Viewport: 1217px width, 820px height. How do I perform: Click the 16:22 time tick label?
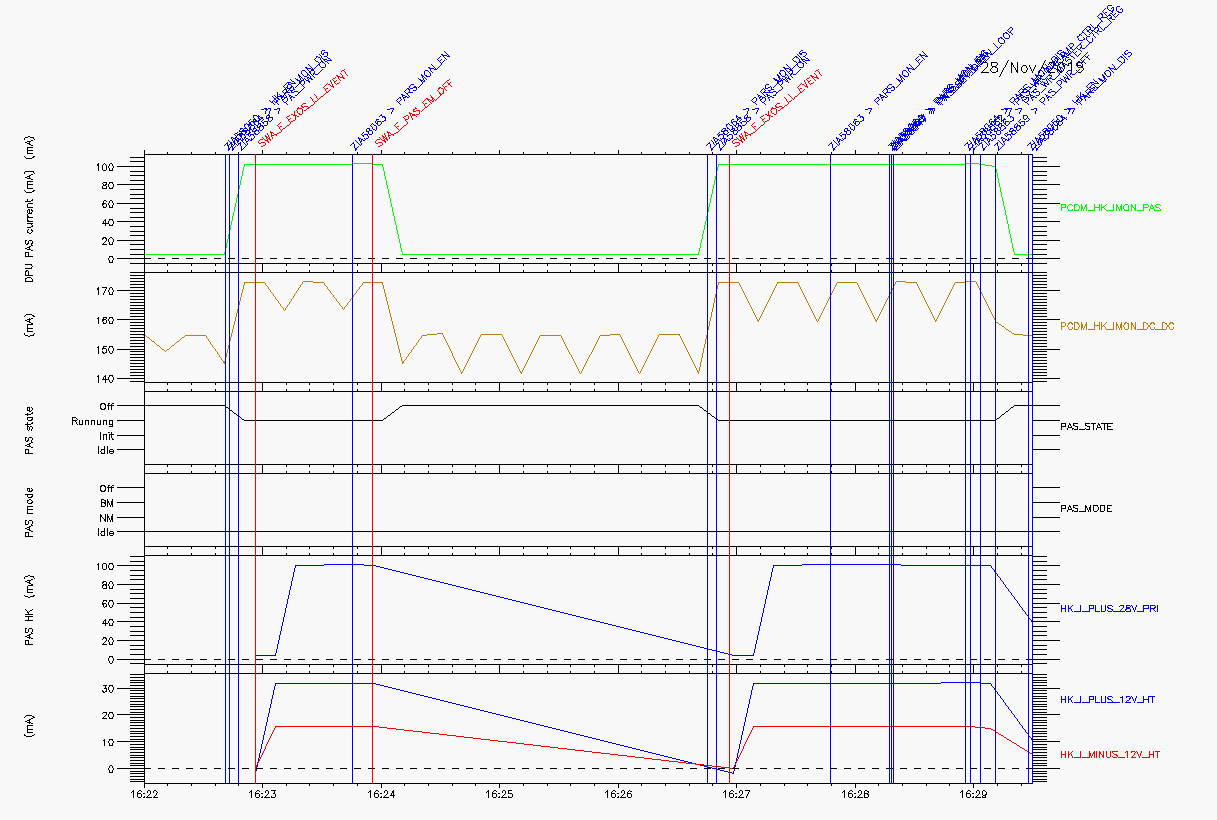[145, 794]
